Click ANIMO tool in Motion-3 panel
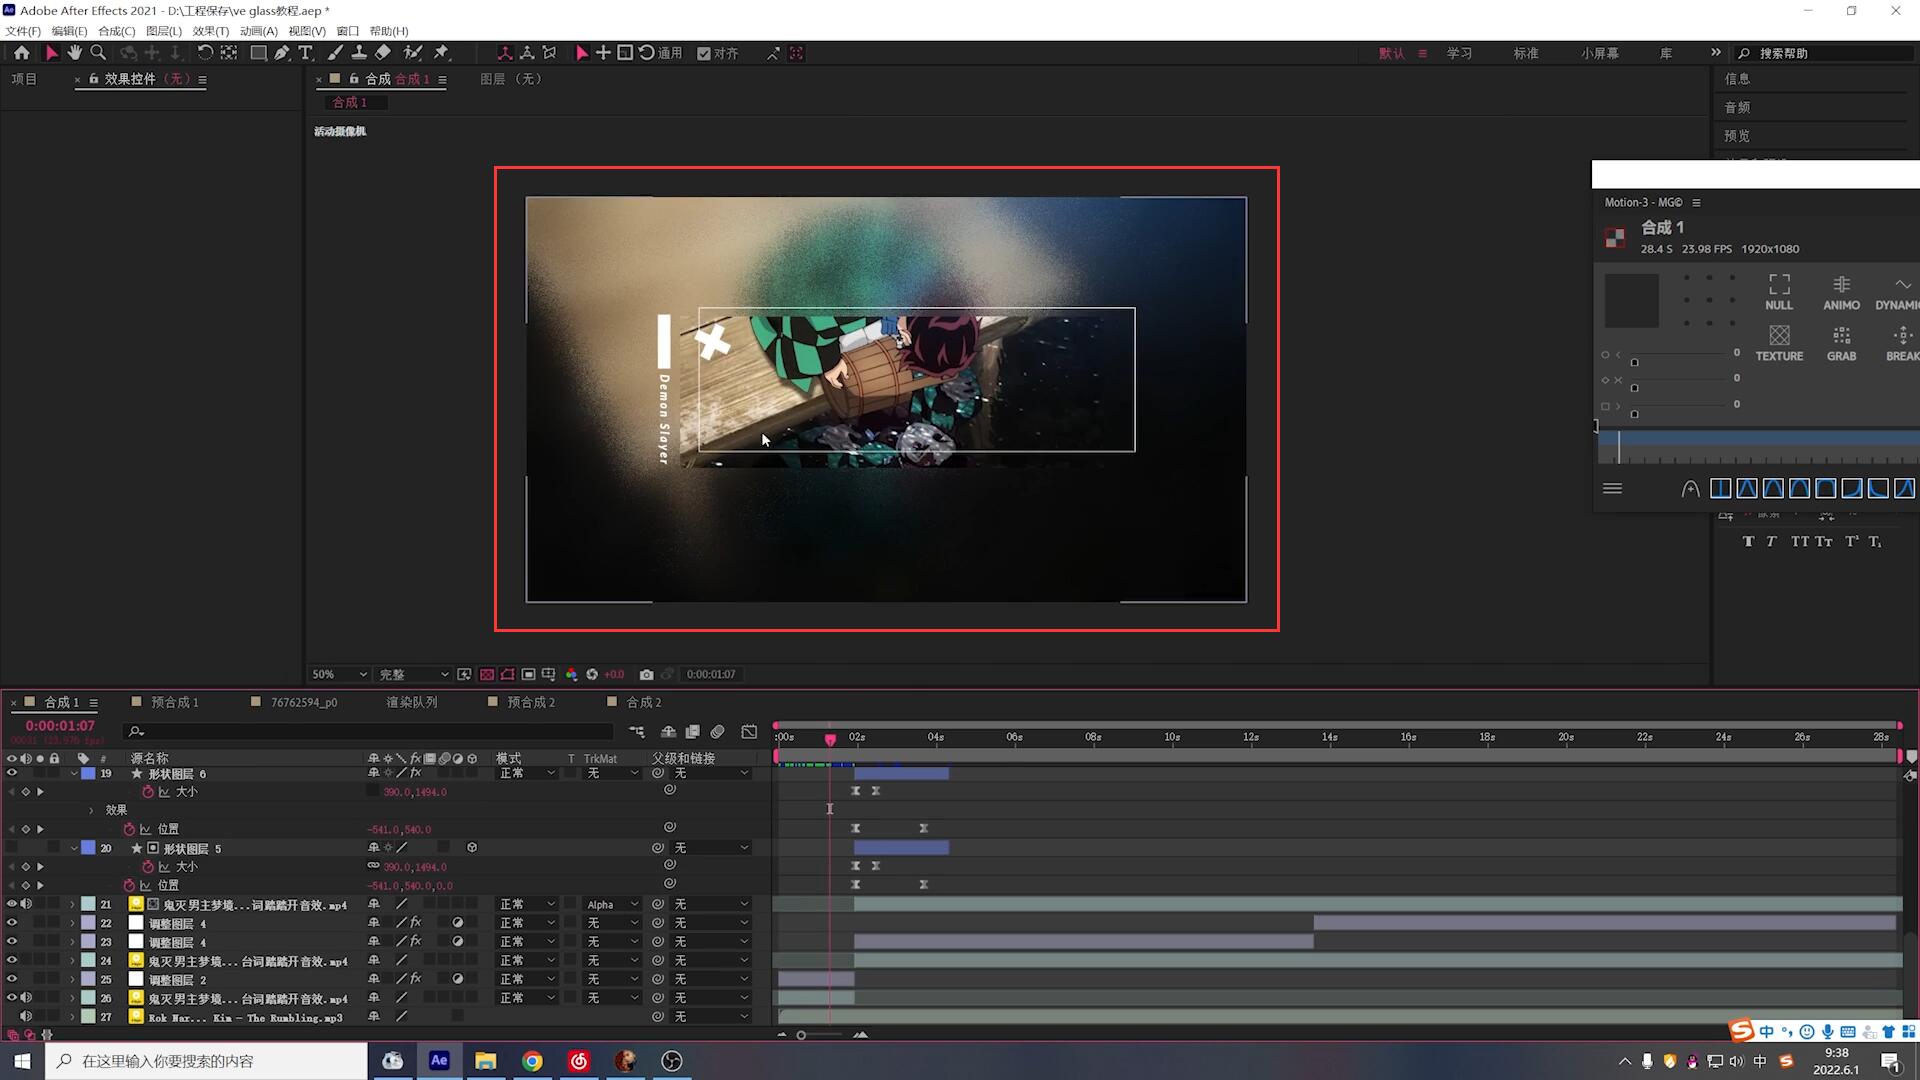Viewport: 1920px width, 1080px height. point(1841,292)
